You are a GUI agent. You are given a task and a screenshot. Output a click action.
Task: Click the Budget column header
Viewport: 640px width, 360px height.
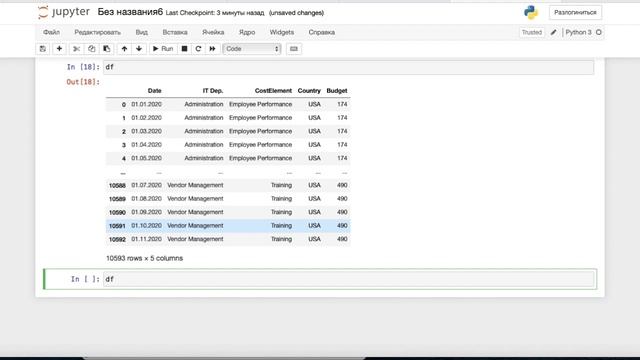click(337, 91)
